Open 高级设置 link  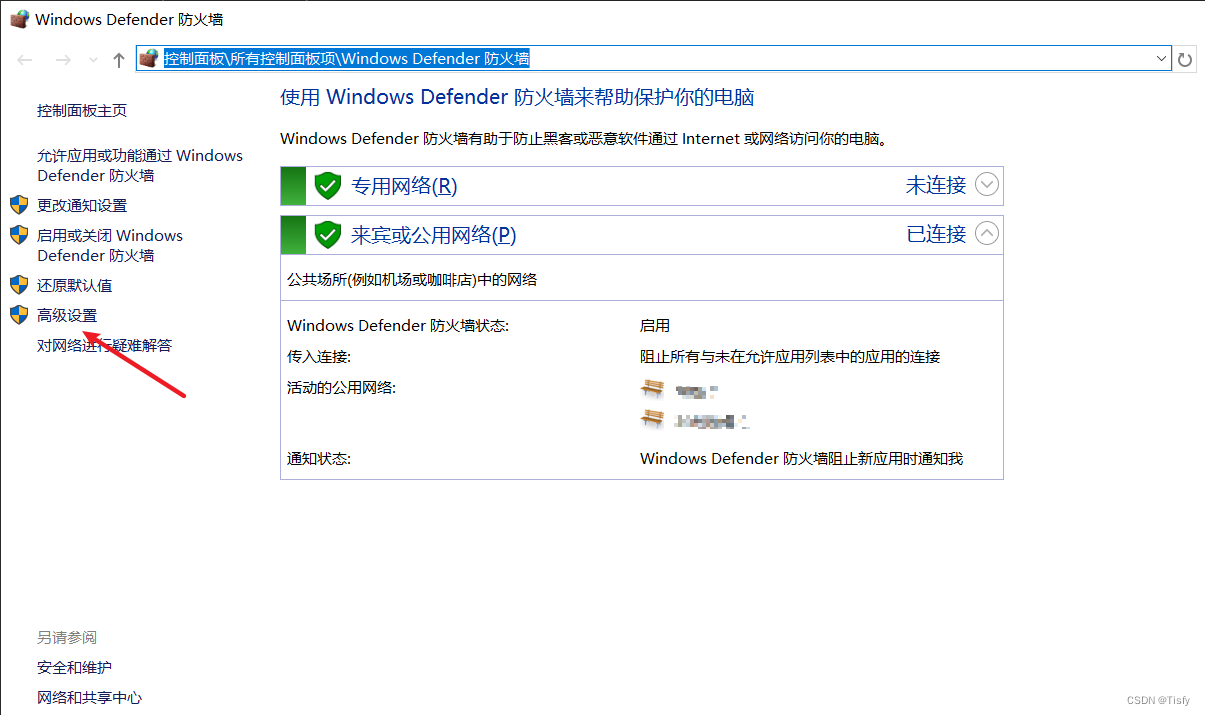(x=67, y=315)
